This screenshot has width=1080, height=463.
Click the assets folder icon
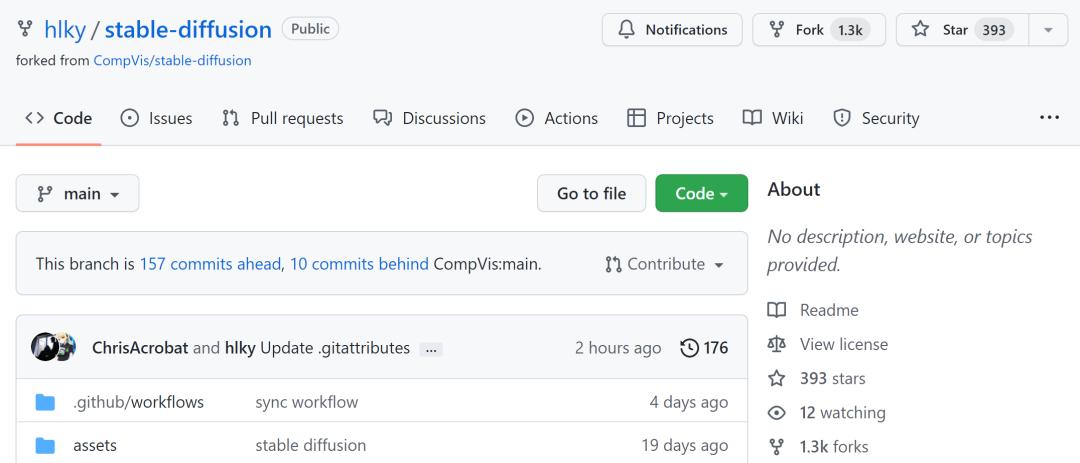[45, 445]
